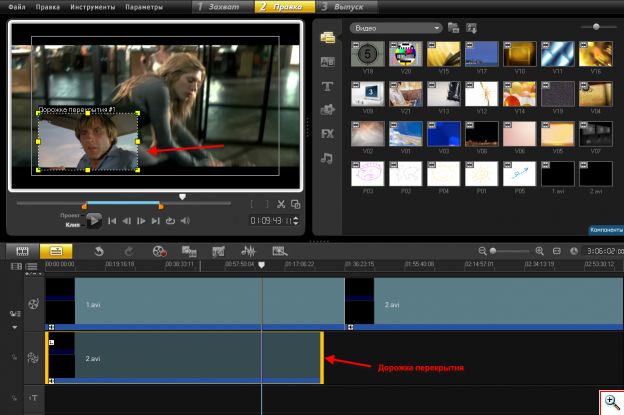
Task: Open the Инструменты menu
Action: click(93, 7)
